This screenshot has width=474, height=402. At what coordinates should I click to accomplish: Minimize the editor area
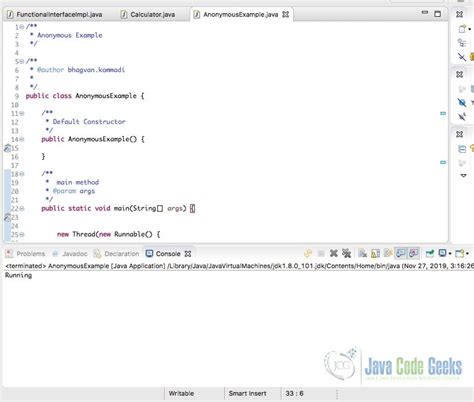[x=425, y=13]
